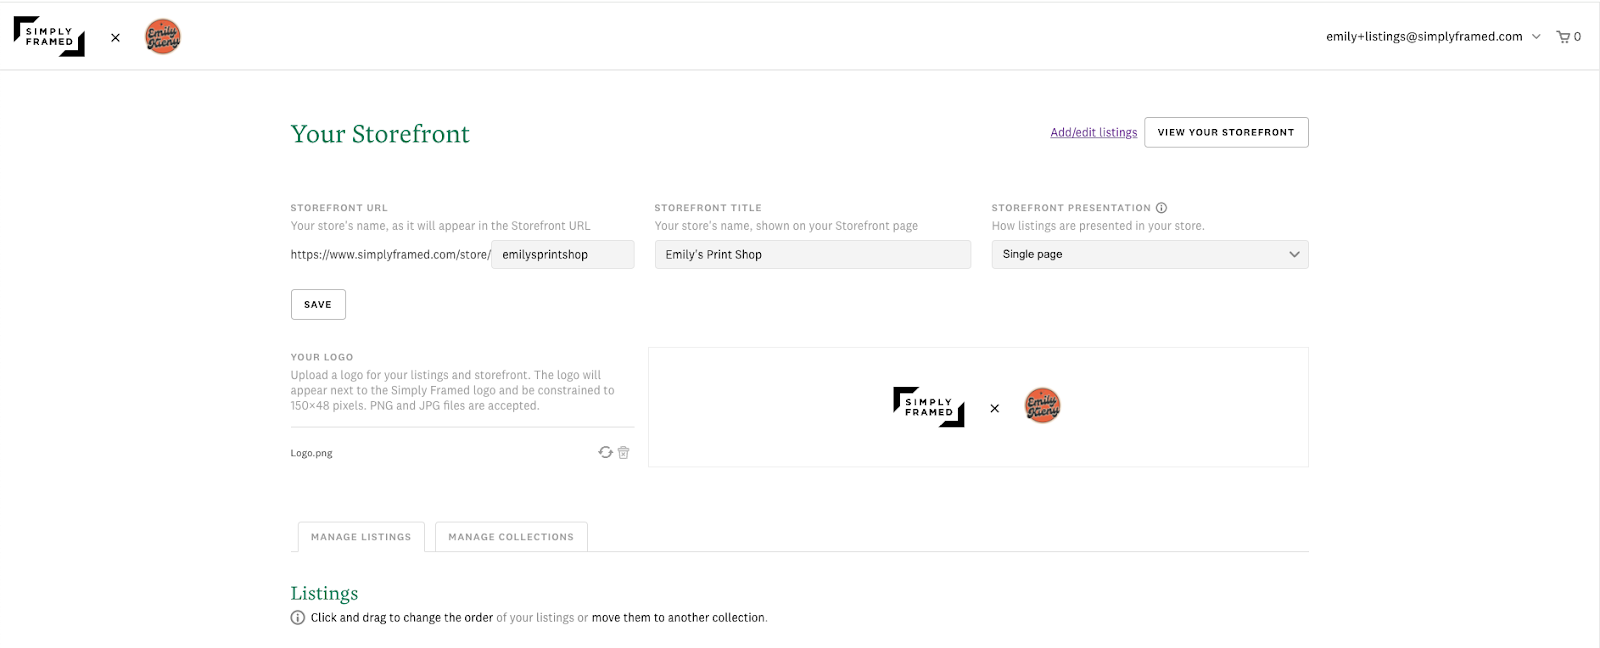
Task: Switch to the Manage Listings tab
Action: coord(361,537)
